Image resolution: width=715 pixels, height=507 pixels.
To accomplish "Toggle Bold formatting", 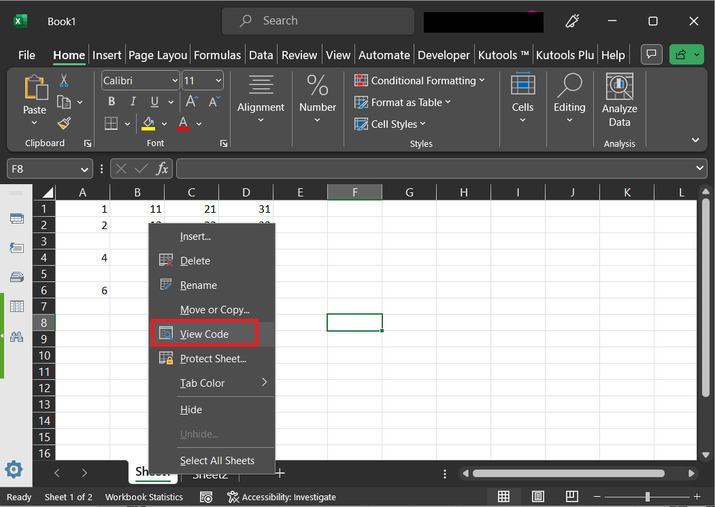I will tap(111, 102).
